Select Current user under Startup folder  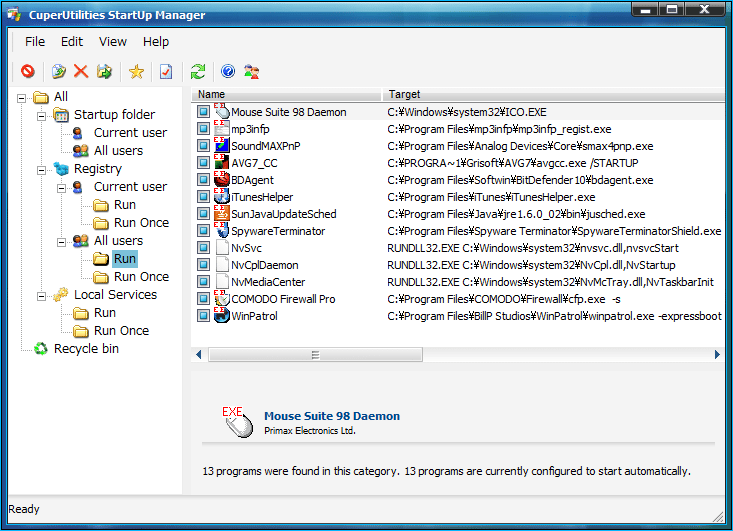130,133
